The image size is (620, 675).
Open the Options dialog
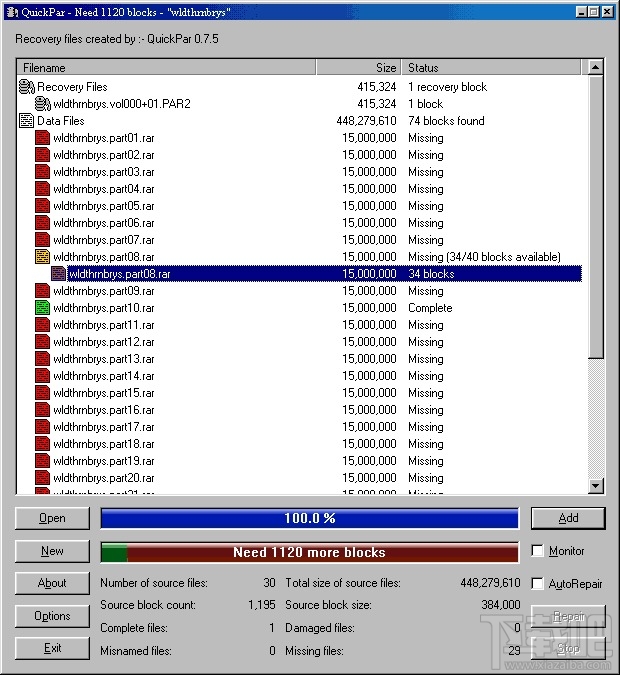tap(53, 616)
